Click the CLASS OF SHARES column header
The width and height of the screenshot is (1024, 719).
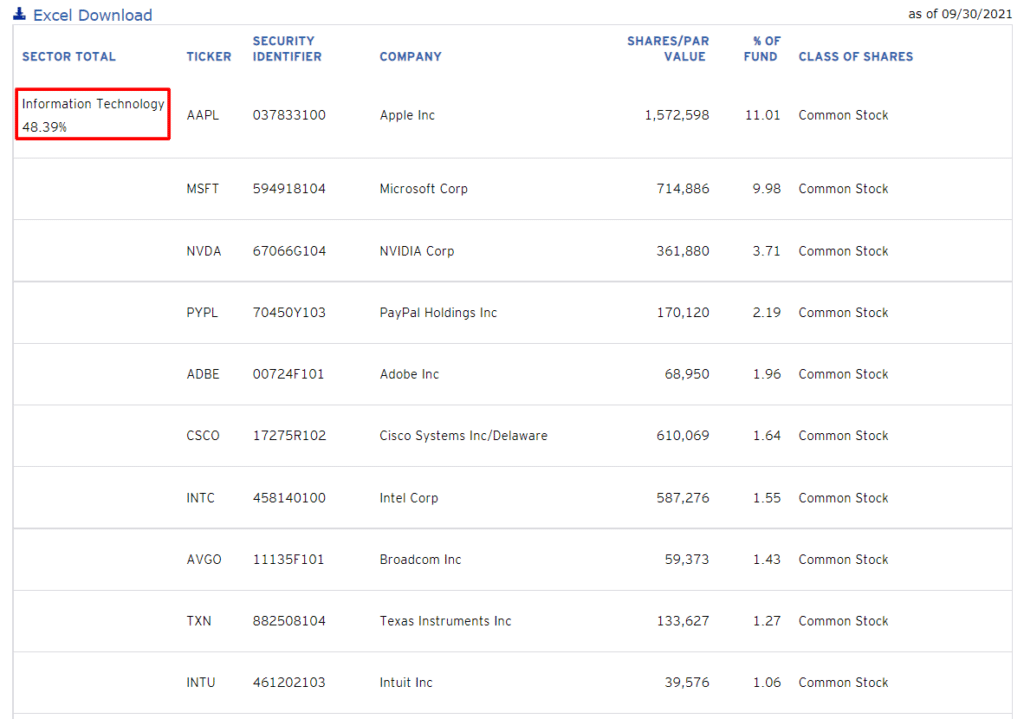(856, 57)
